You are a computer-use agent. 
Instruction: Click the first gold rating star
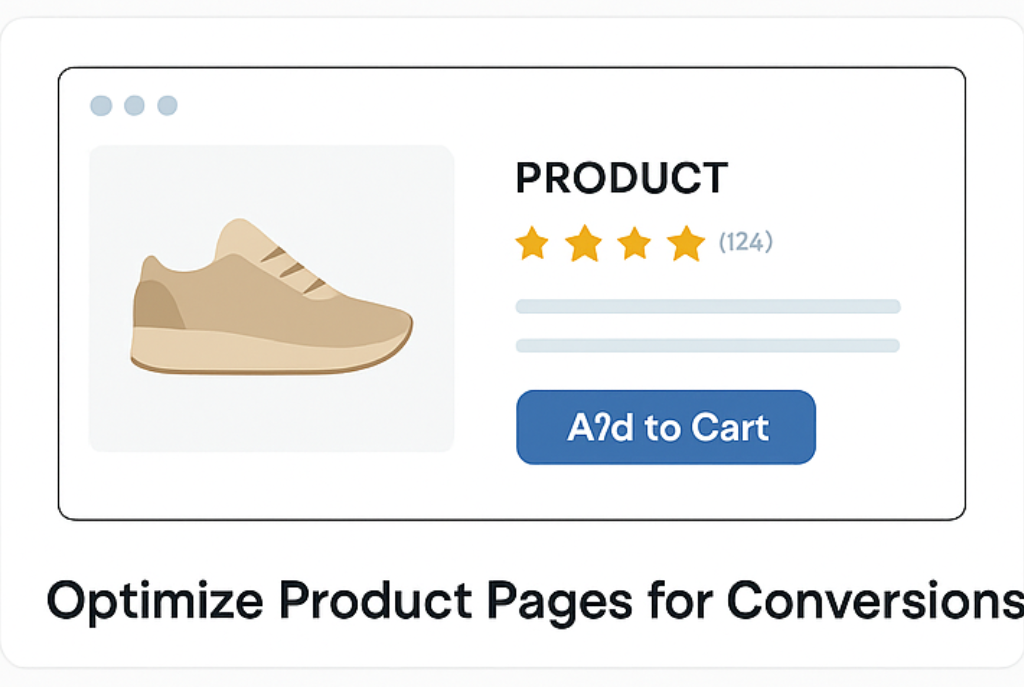532,243
